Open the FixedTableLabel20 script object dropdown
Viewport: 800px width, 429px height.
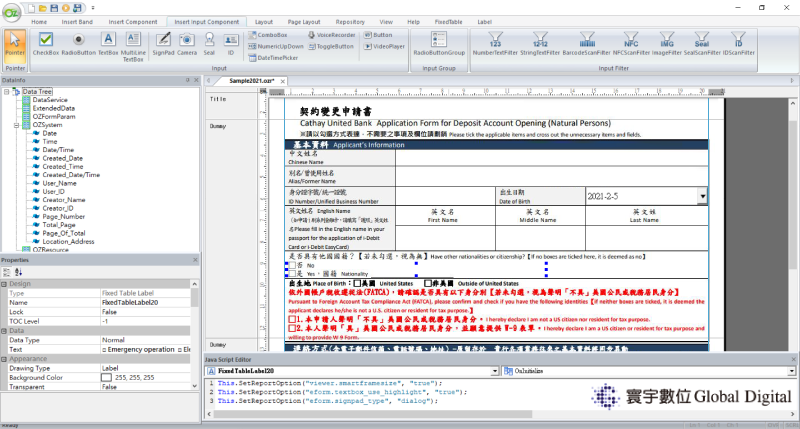pos(494,371)
